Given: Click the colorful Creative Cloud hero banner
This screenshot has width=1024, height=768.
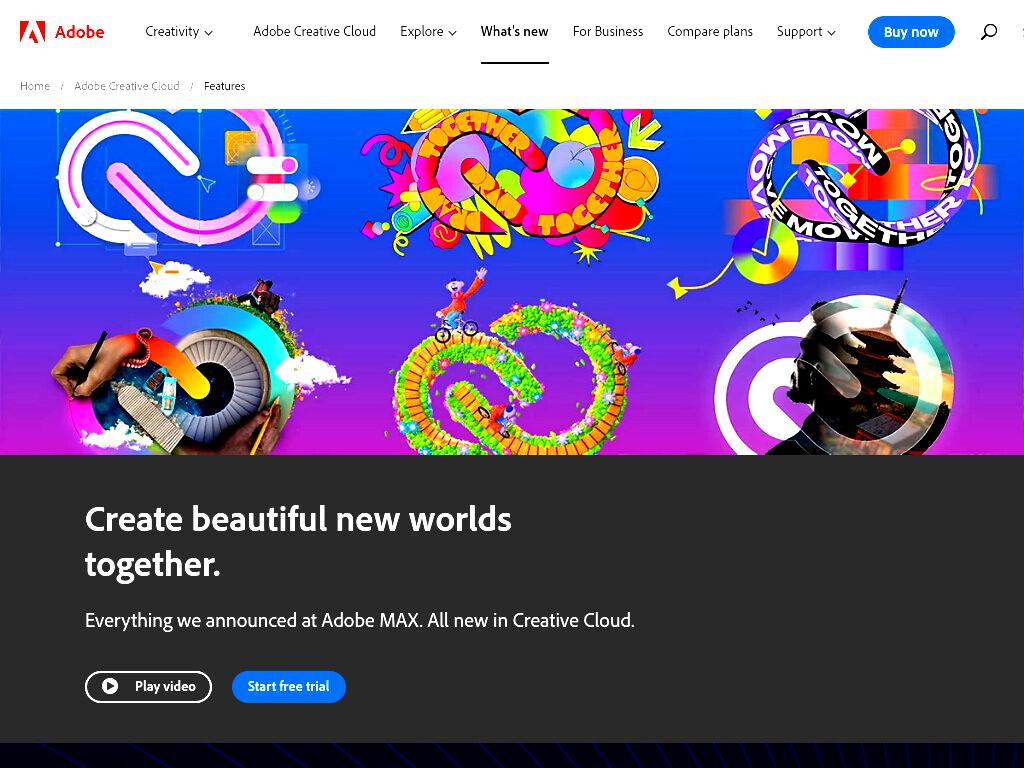Looking at the screenshot, I should 512,282.
